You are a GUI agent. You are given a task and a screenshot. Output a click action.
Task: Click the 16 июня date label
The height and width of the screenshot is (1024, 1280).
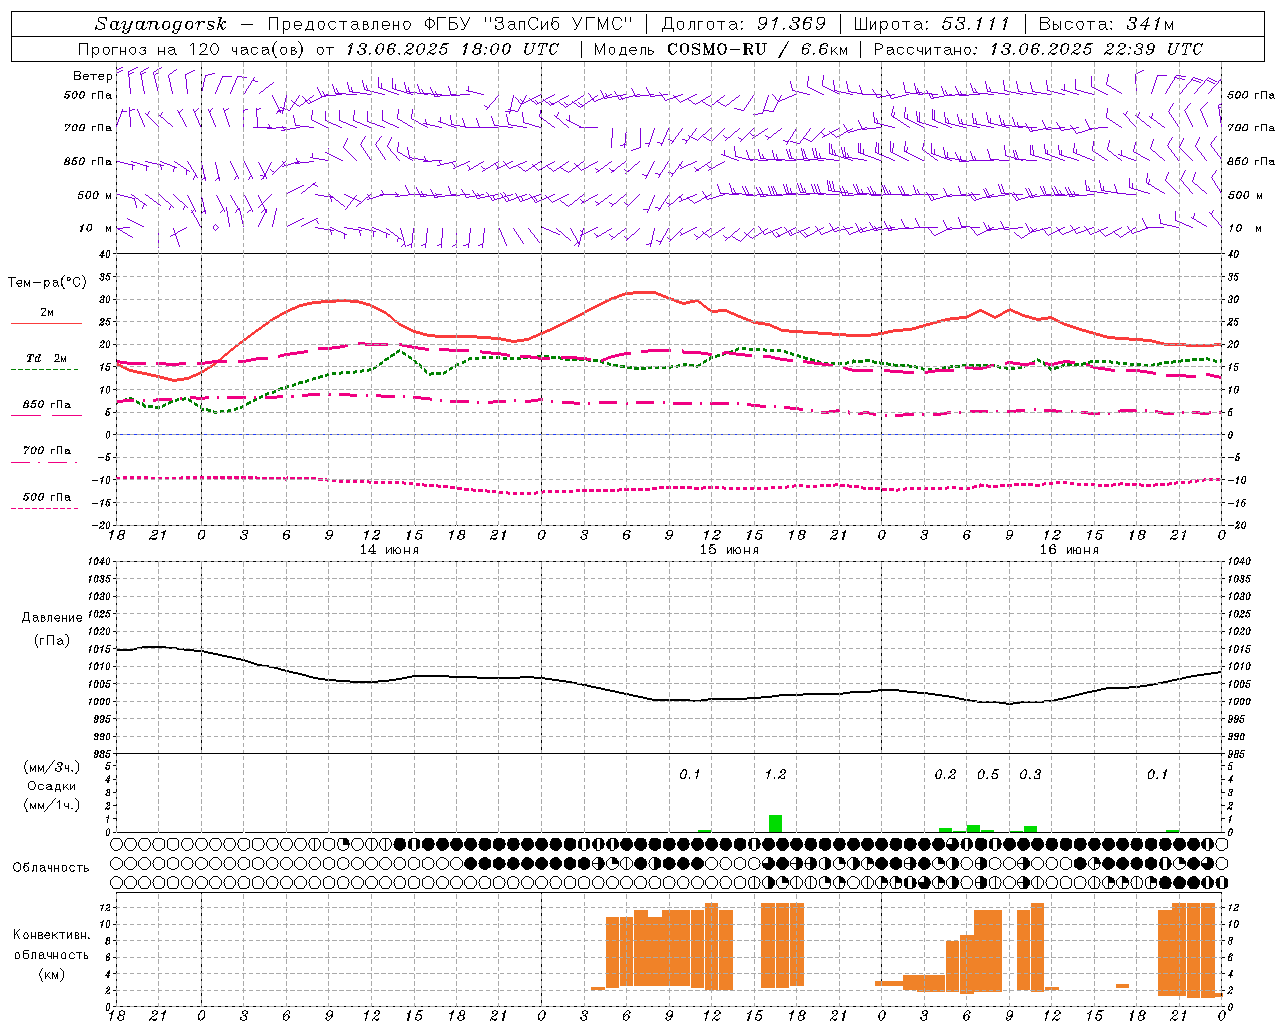[1069, 550]
